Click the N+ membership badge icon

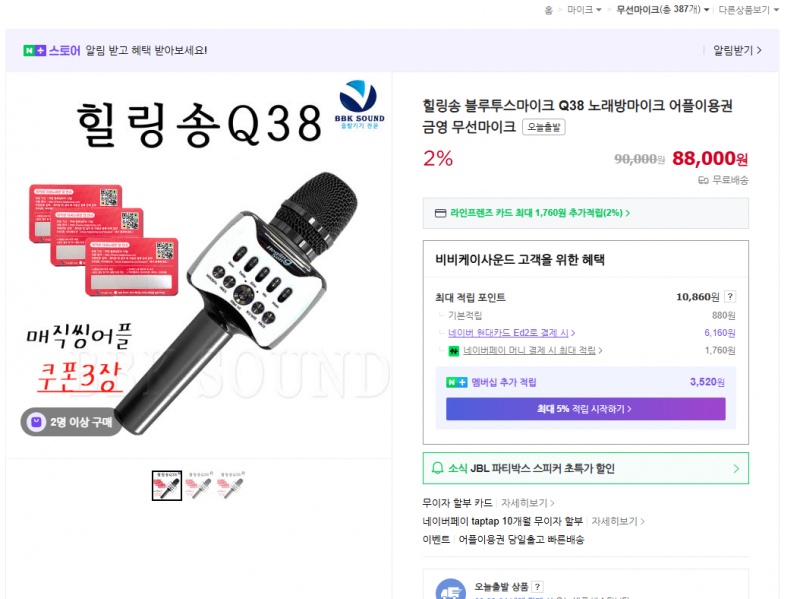tap(456, 382)
